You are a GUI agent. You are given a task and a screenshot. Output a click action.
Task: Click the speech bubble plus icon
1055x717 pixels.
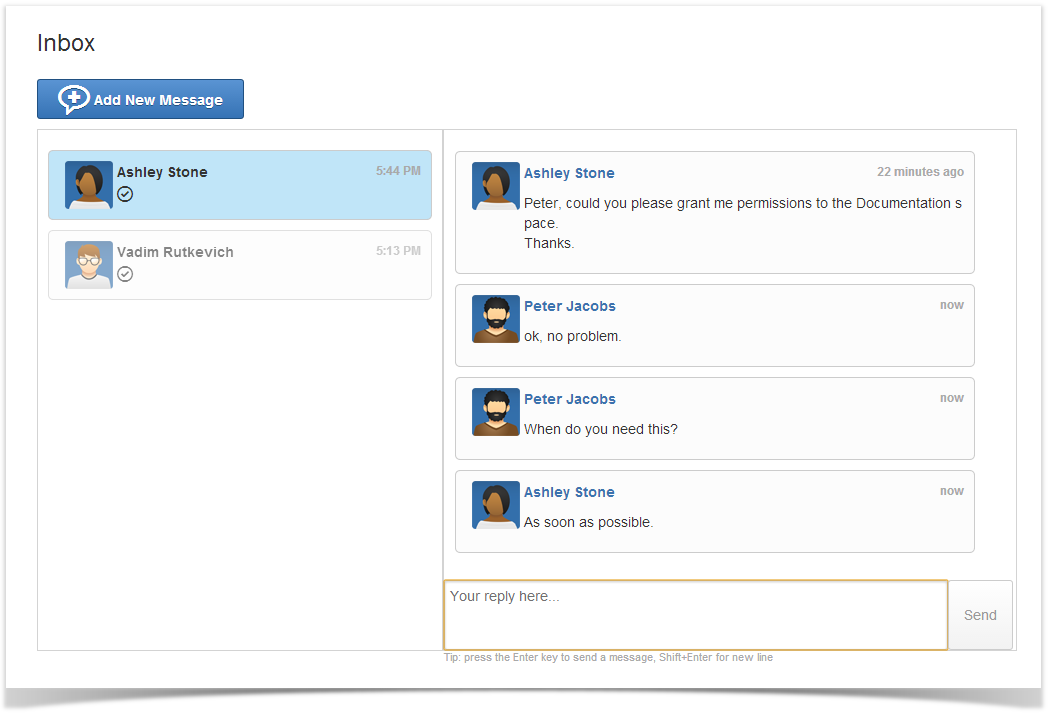(73, 100)
